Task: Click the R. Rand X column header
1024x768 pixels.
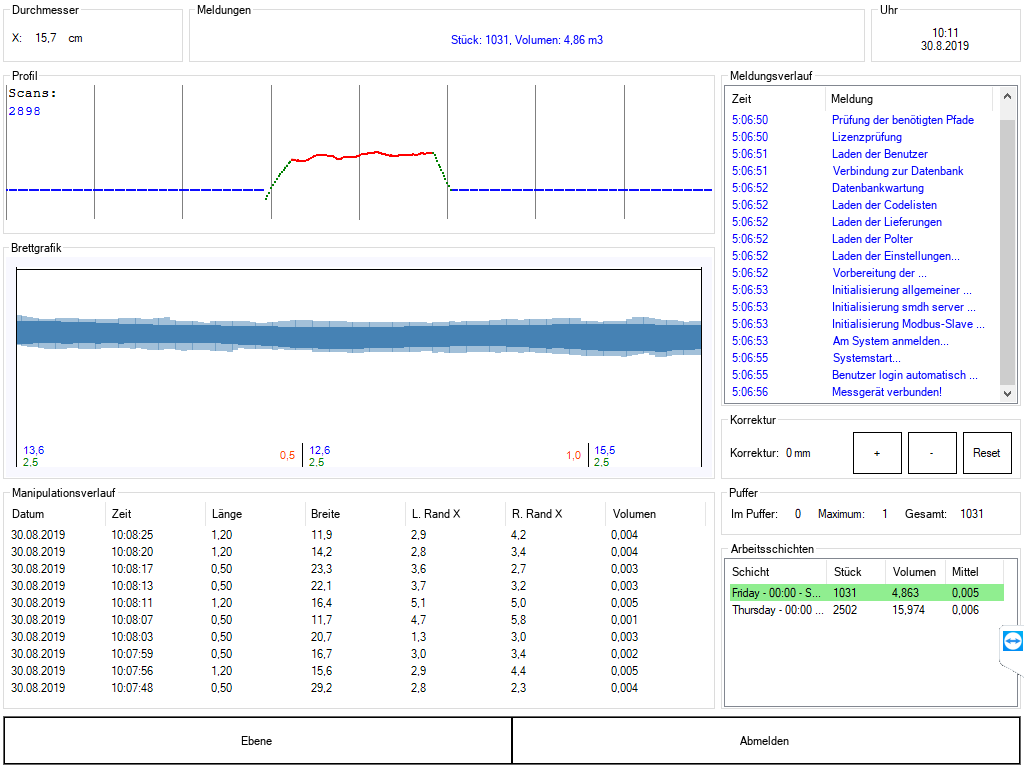Action: click(x=555, y=514)
